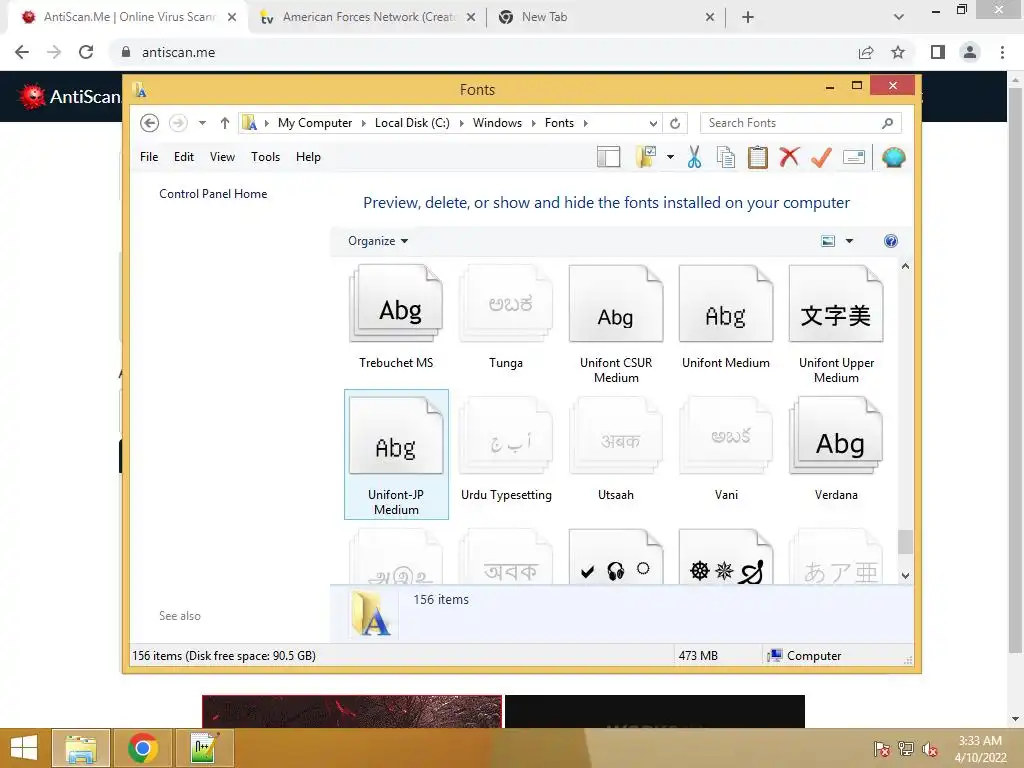Select Unifont Upper Medium font
The width and height of the screenshot is (1024, 768).
836,325
